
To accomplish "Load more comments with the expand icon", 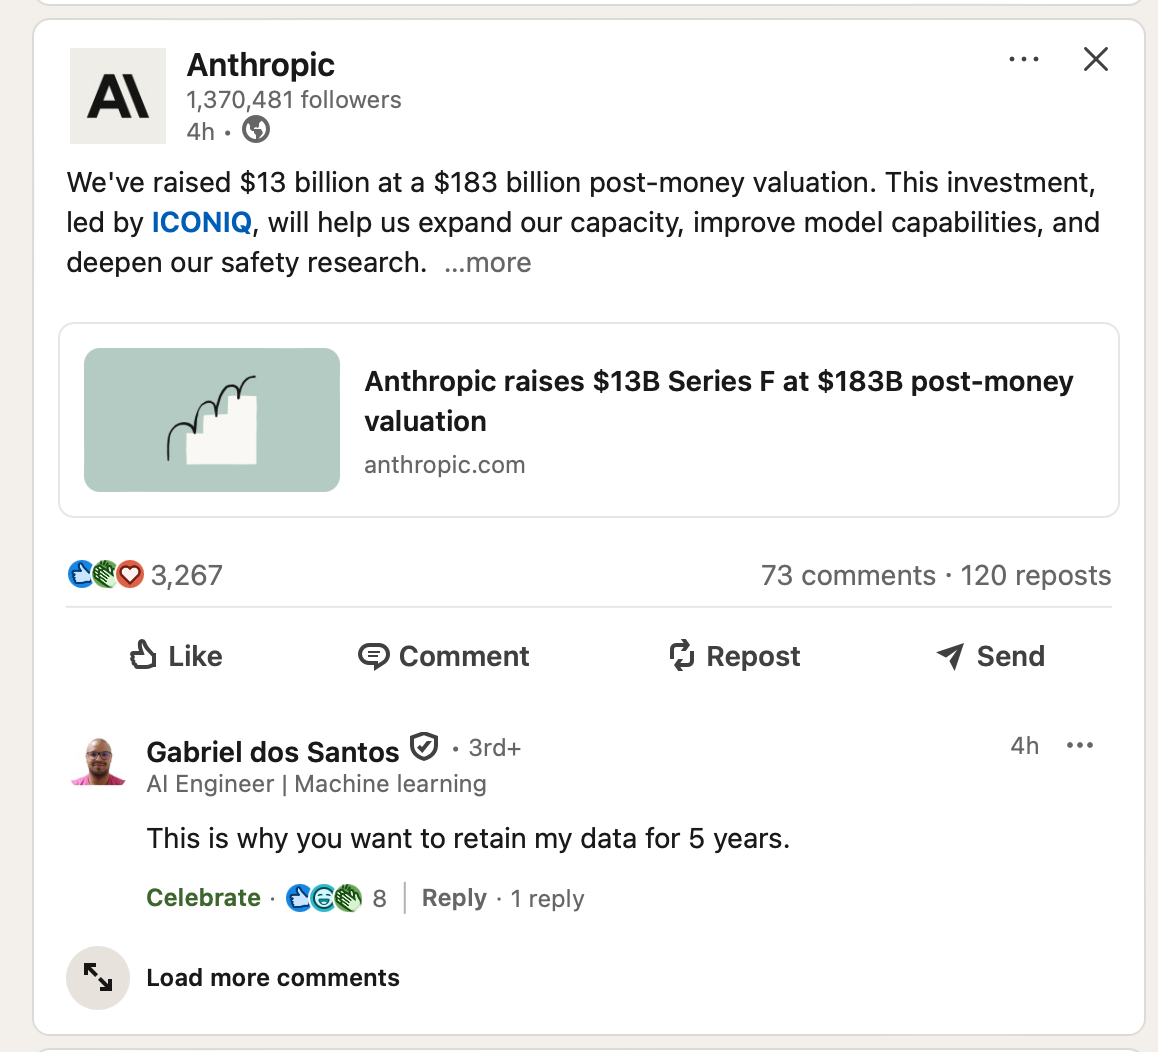I will click(x=98, y=977).
